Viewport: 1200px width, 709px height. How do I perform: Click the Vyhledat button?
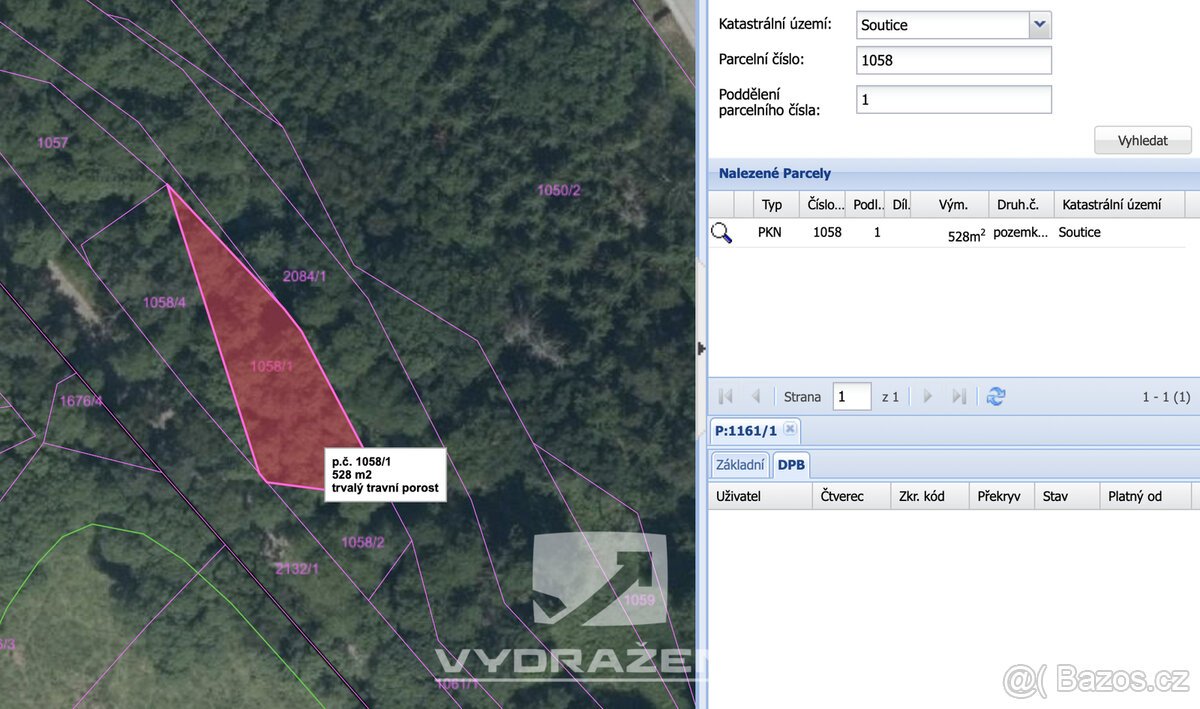(x=1143, y=140)
